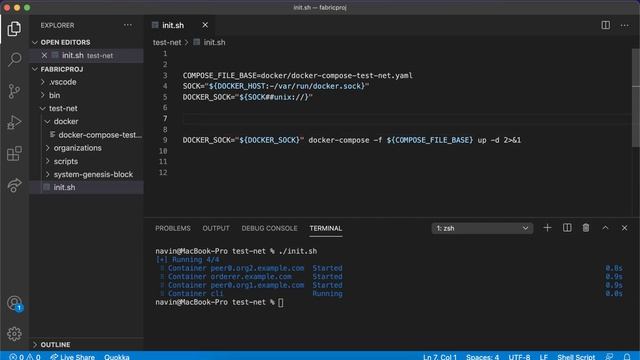Screen dimensions: 640x360
Task: Open Explorer more actions ellipsis
Action: point(128,25)
